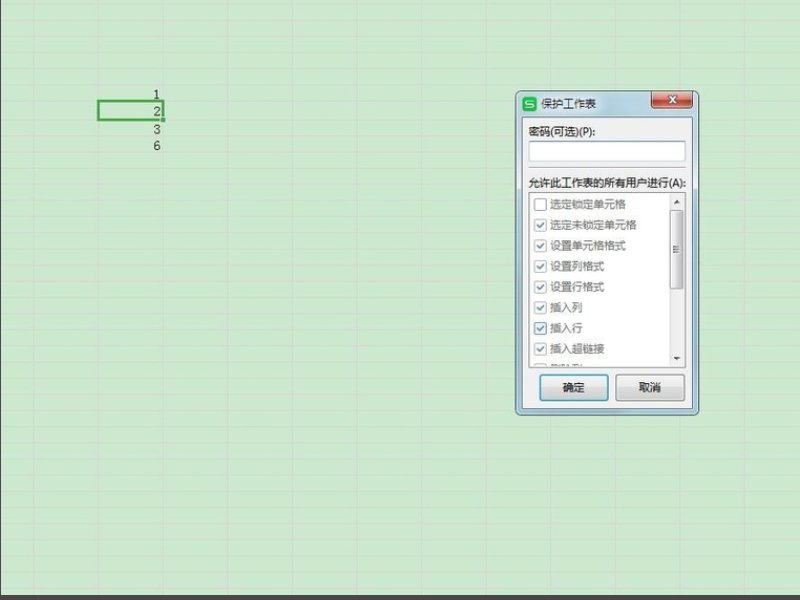This screenshot has height=600, width=800.
Task: Uncheck the 设置列格式 checkbox
Action: click(538, 266)
